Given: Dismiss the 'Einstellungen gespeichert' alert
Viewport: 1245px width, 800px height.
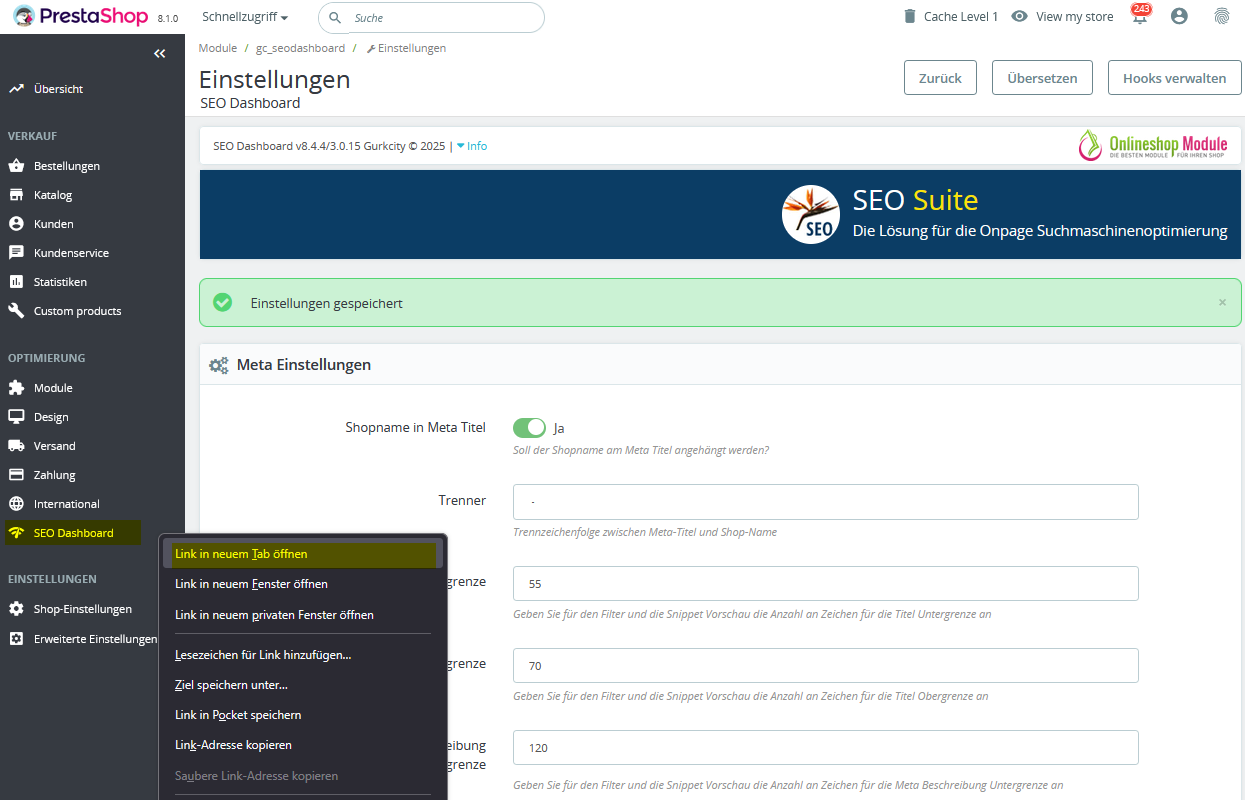Looking at the screenshot, I should 1222,302.
